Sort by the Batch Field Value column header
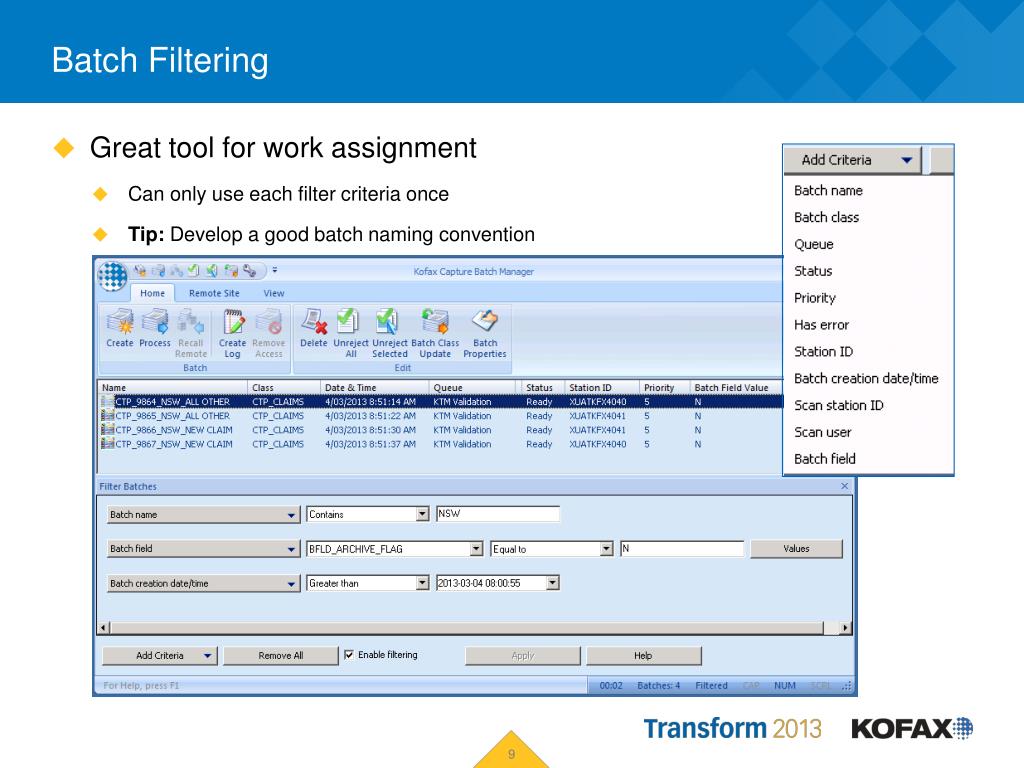This screenshot has height=768, width=1024. click(737, 387)
